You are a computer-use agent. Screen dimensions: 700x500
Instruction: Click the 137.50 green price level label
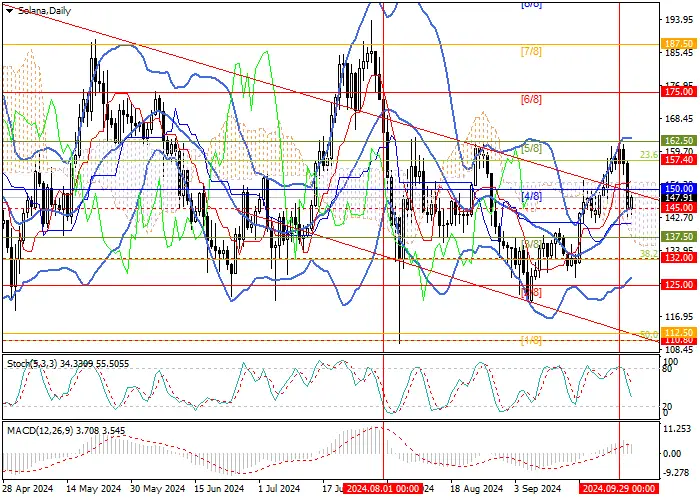point(679,237)
